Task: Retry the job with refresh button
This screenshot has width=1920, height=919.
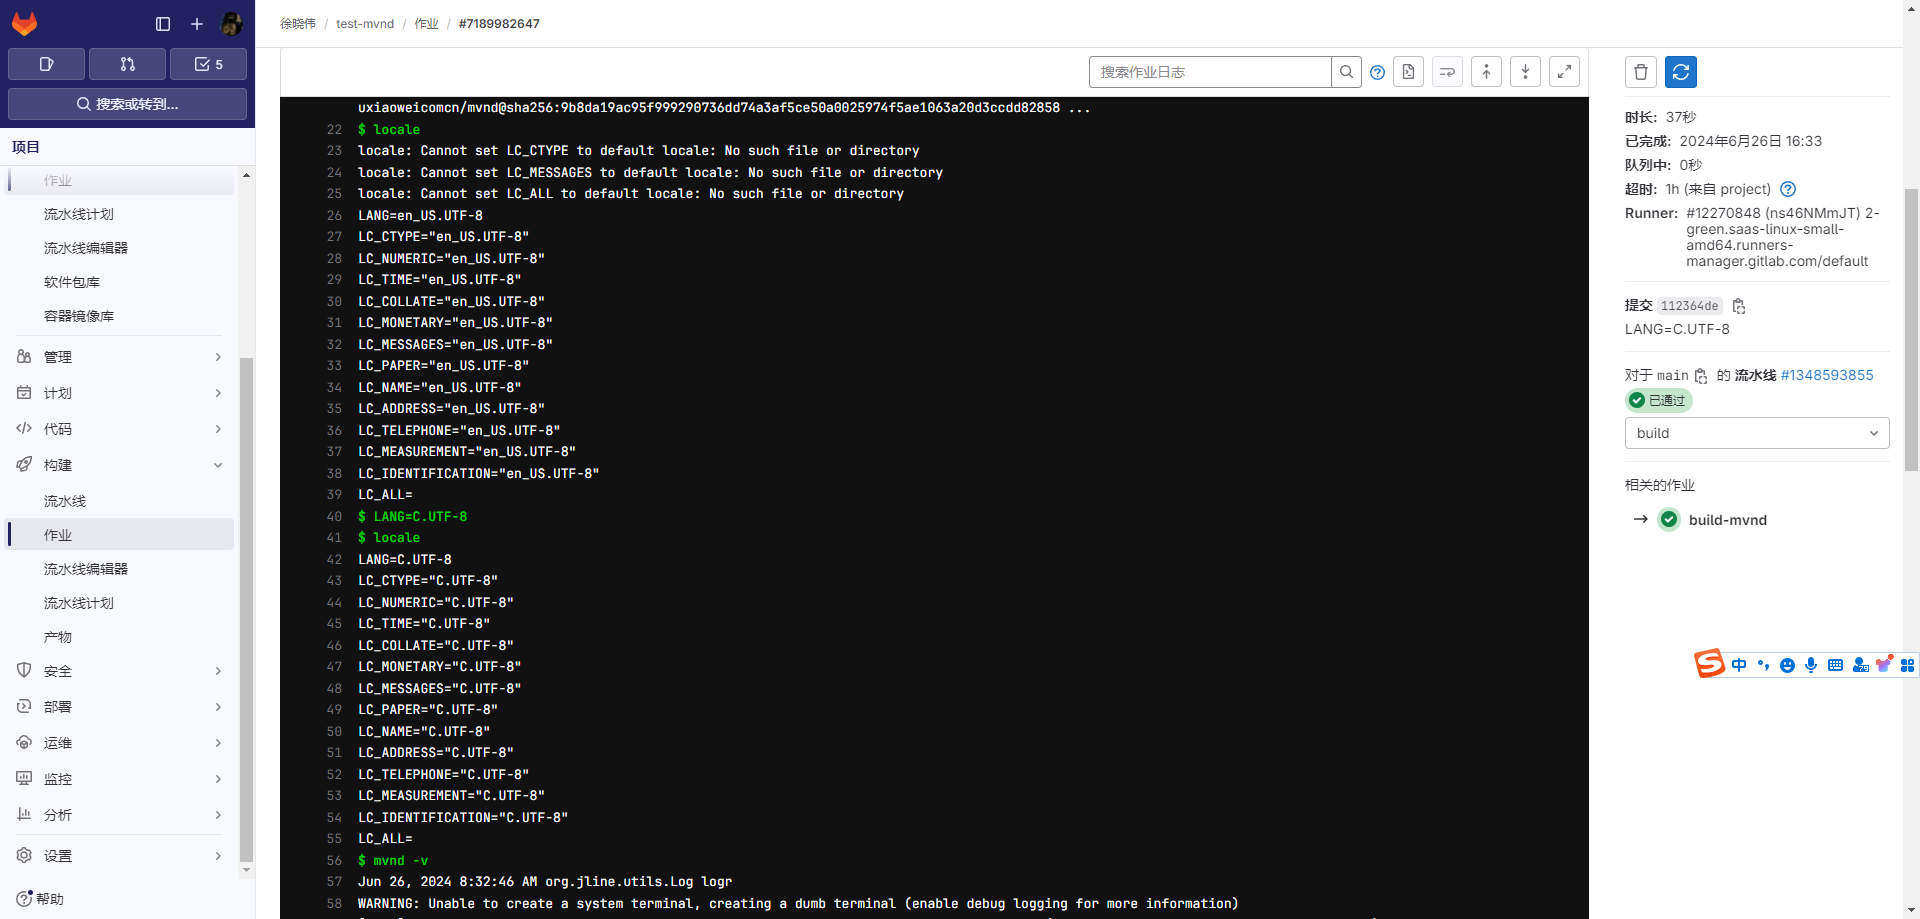Action: click(1681, 72)
